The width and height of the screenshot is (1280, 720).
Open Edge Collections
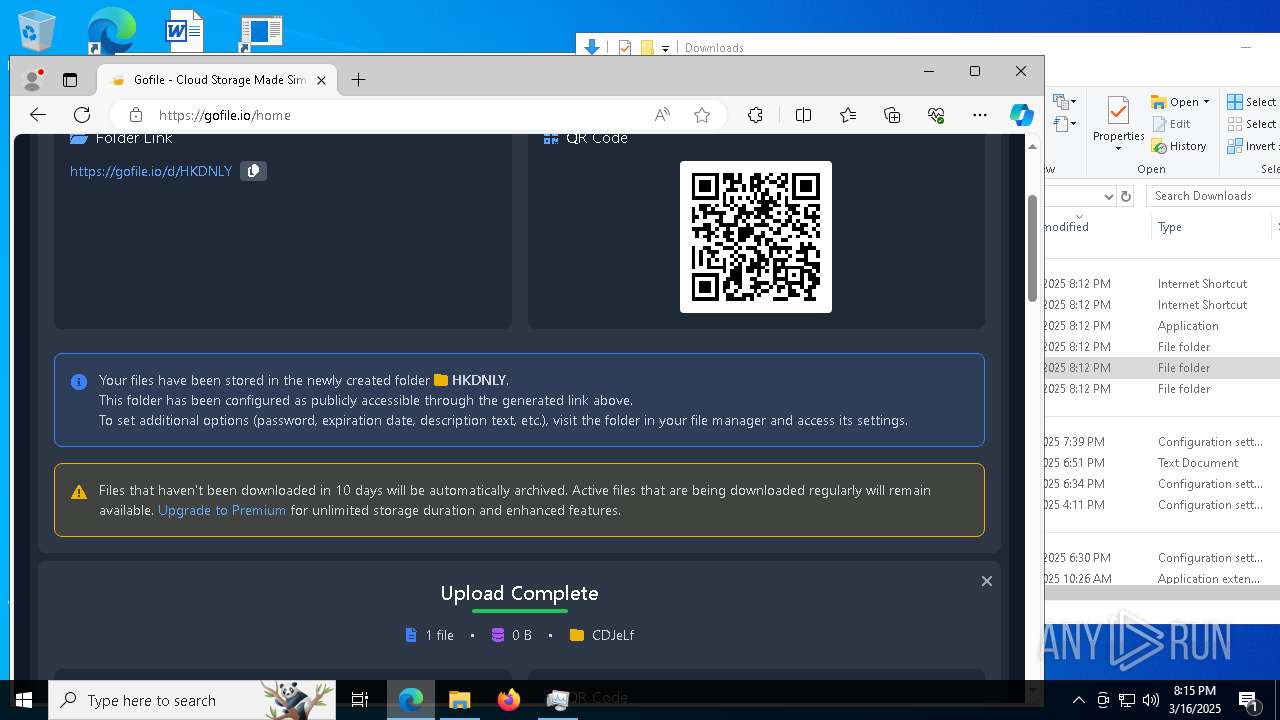[x=892, y=115]
